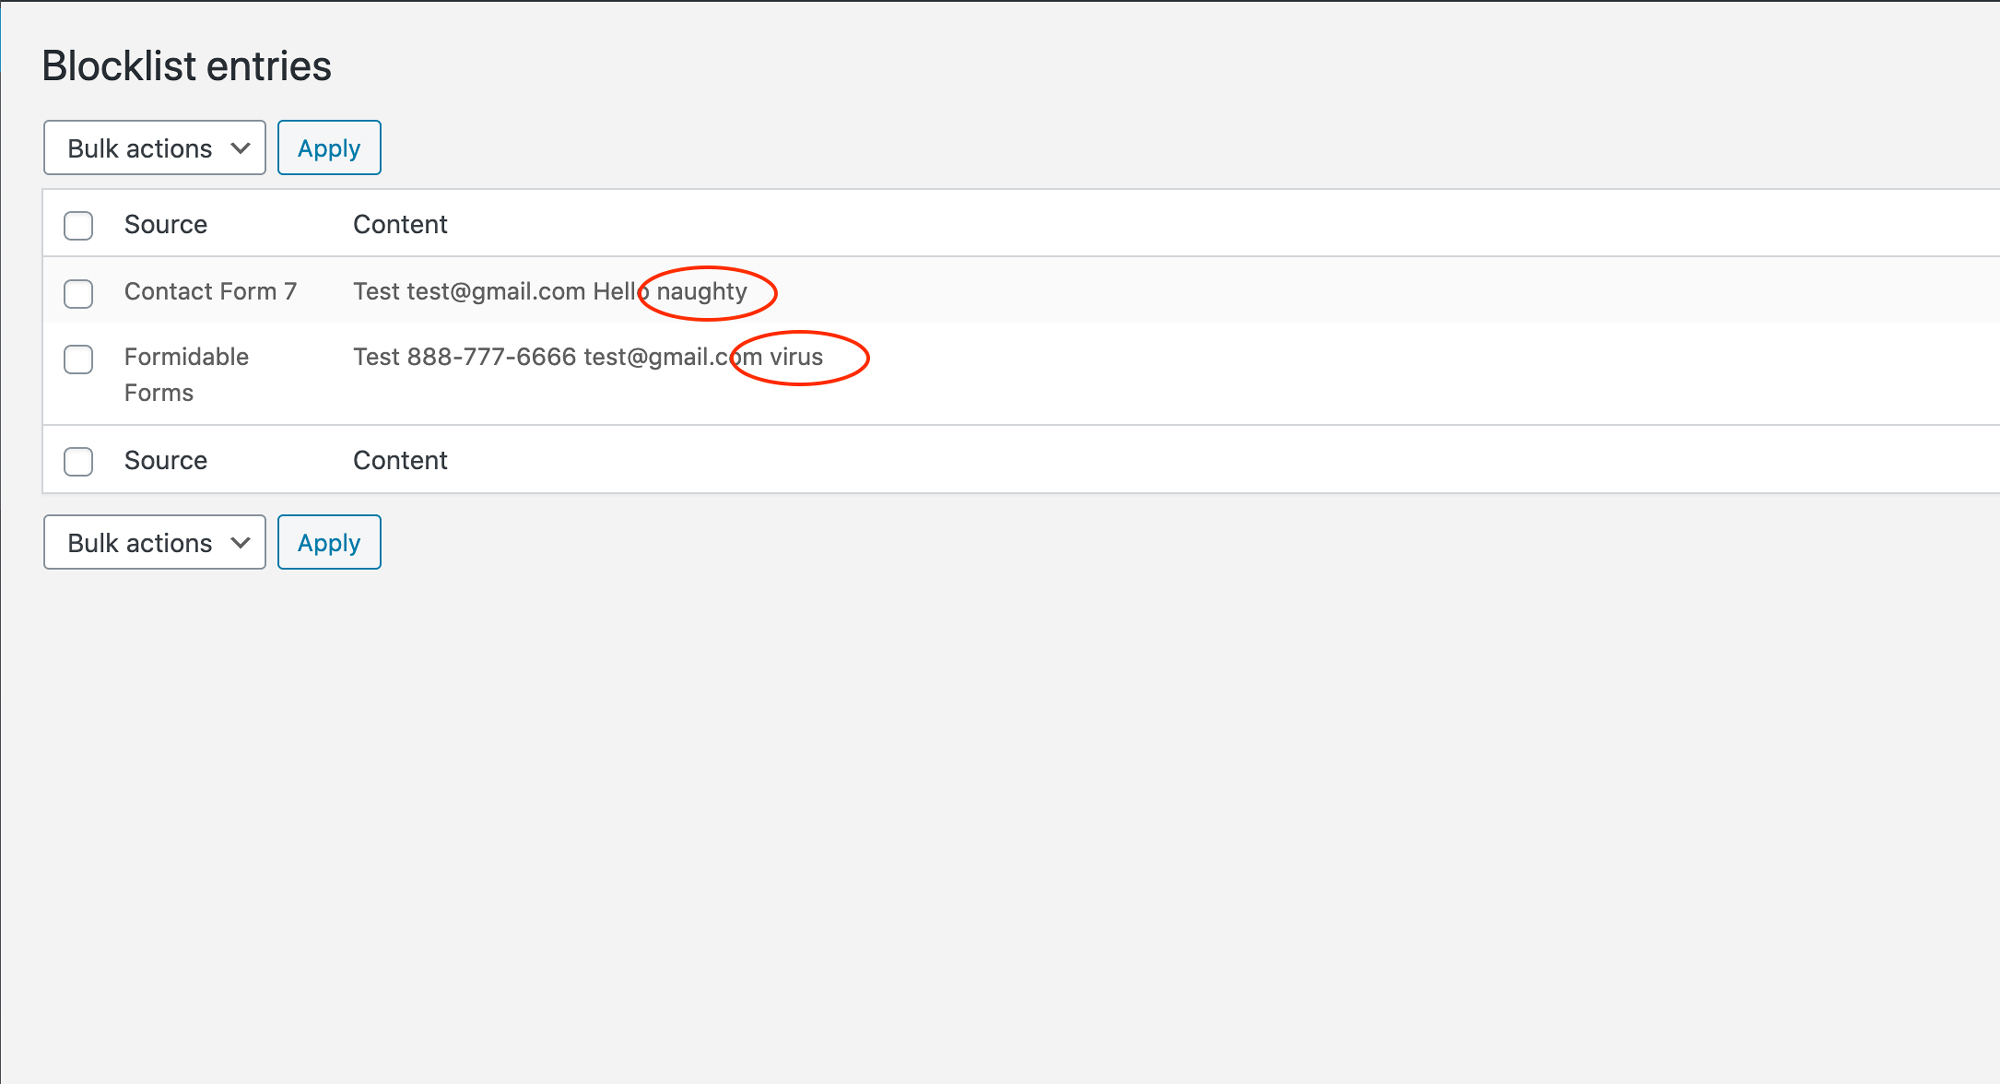Click the bottom Apply button
2000x1084 pixels.
tap(329, 542)
